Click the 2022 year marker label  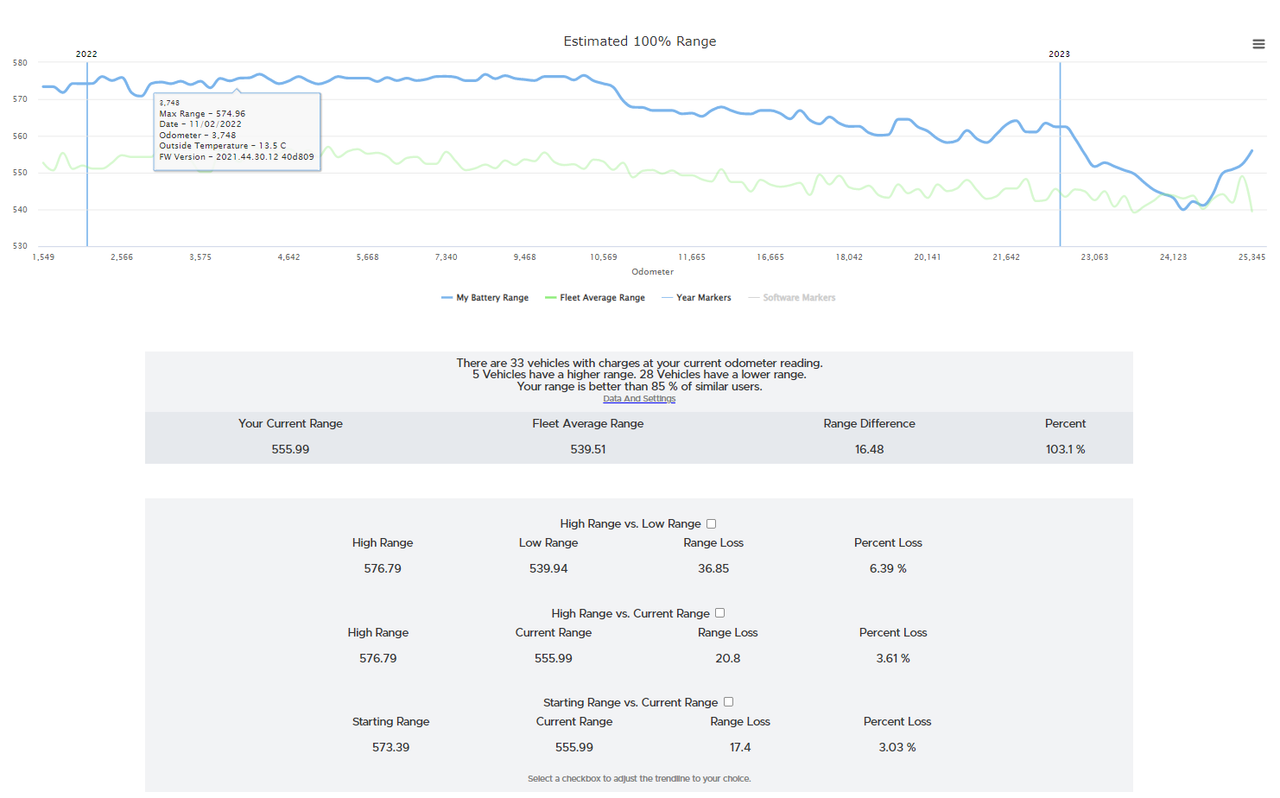coord(87,54)
